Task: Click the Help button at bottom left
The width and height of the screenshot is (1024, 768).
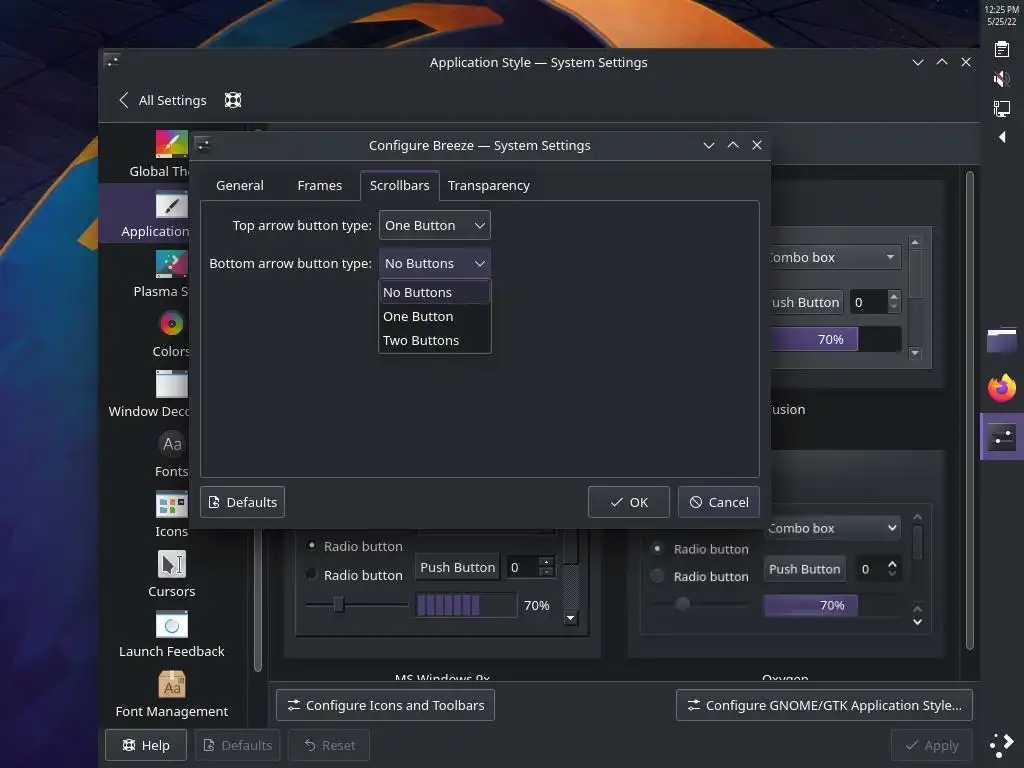Action: [146, 745]
